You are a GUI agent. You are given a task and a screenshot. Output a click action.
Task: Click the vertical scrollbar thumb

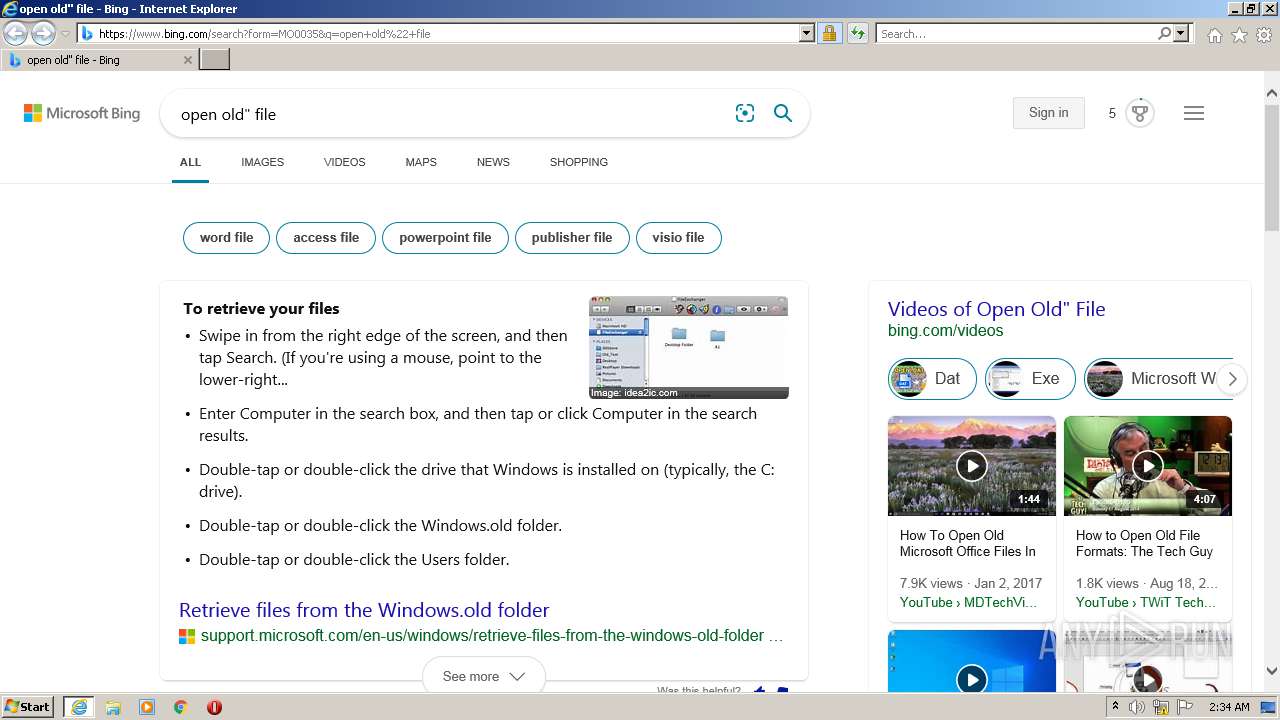[x=1271, y=167]
